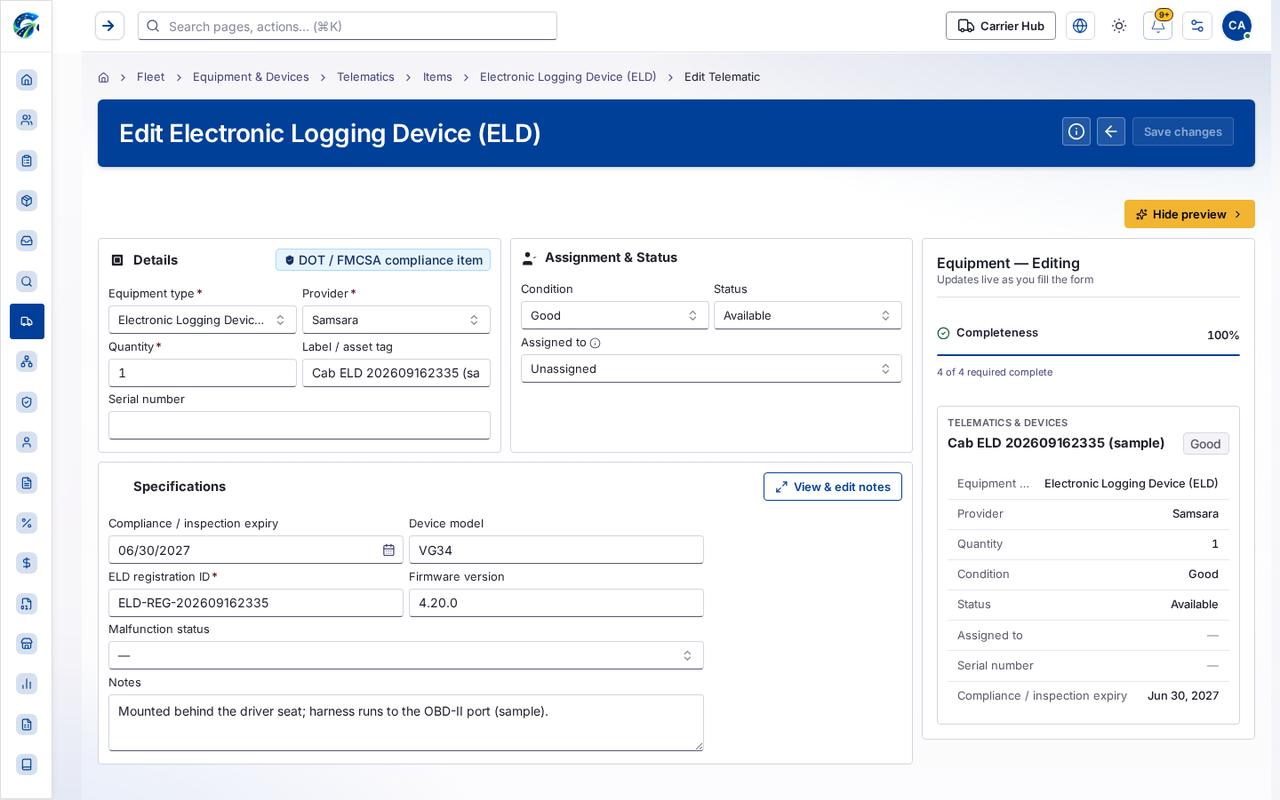Click the breadcrumb home icon
The height and width of the screenshot is (800, 1280).
[x=104, y=77]
